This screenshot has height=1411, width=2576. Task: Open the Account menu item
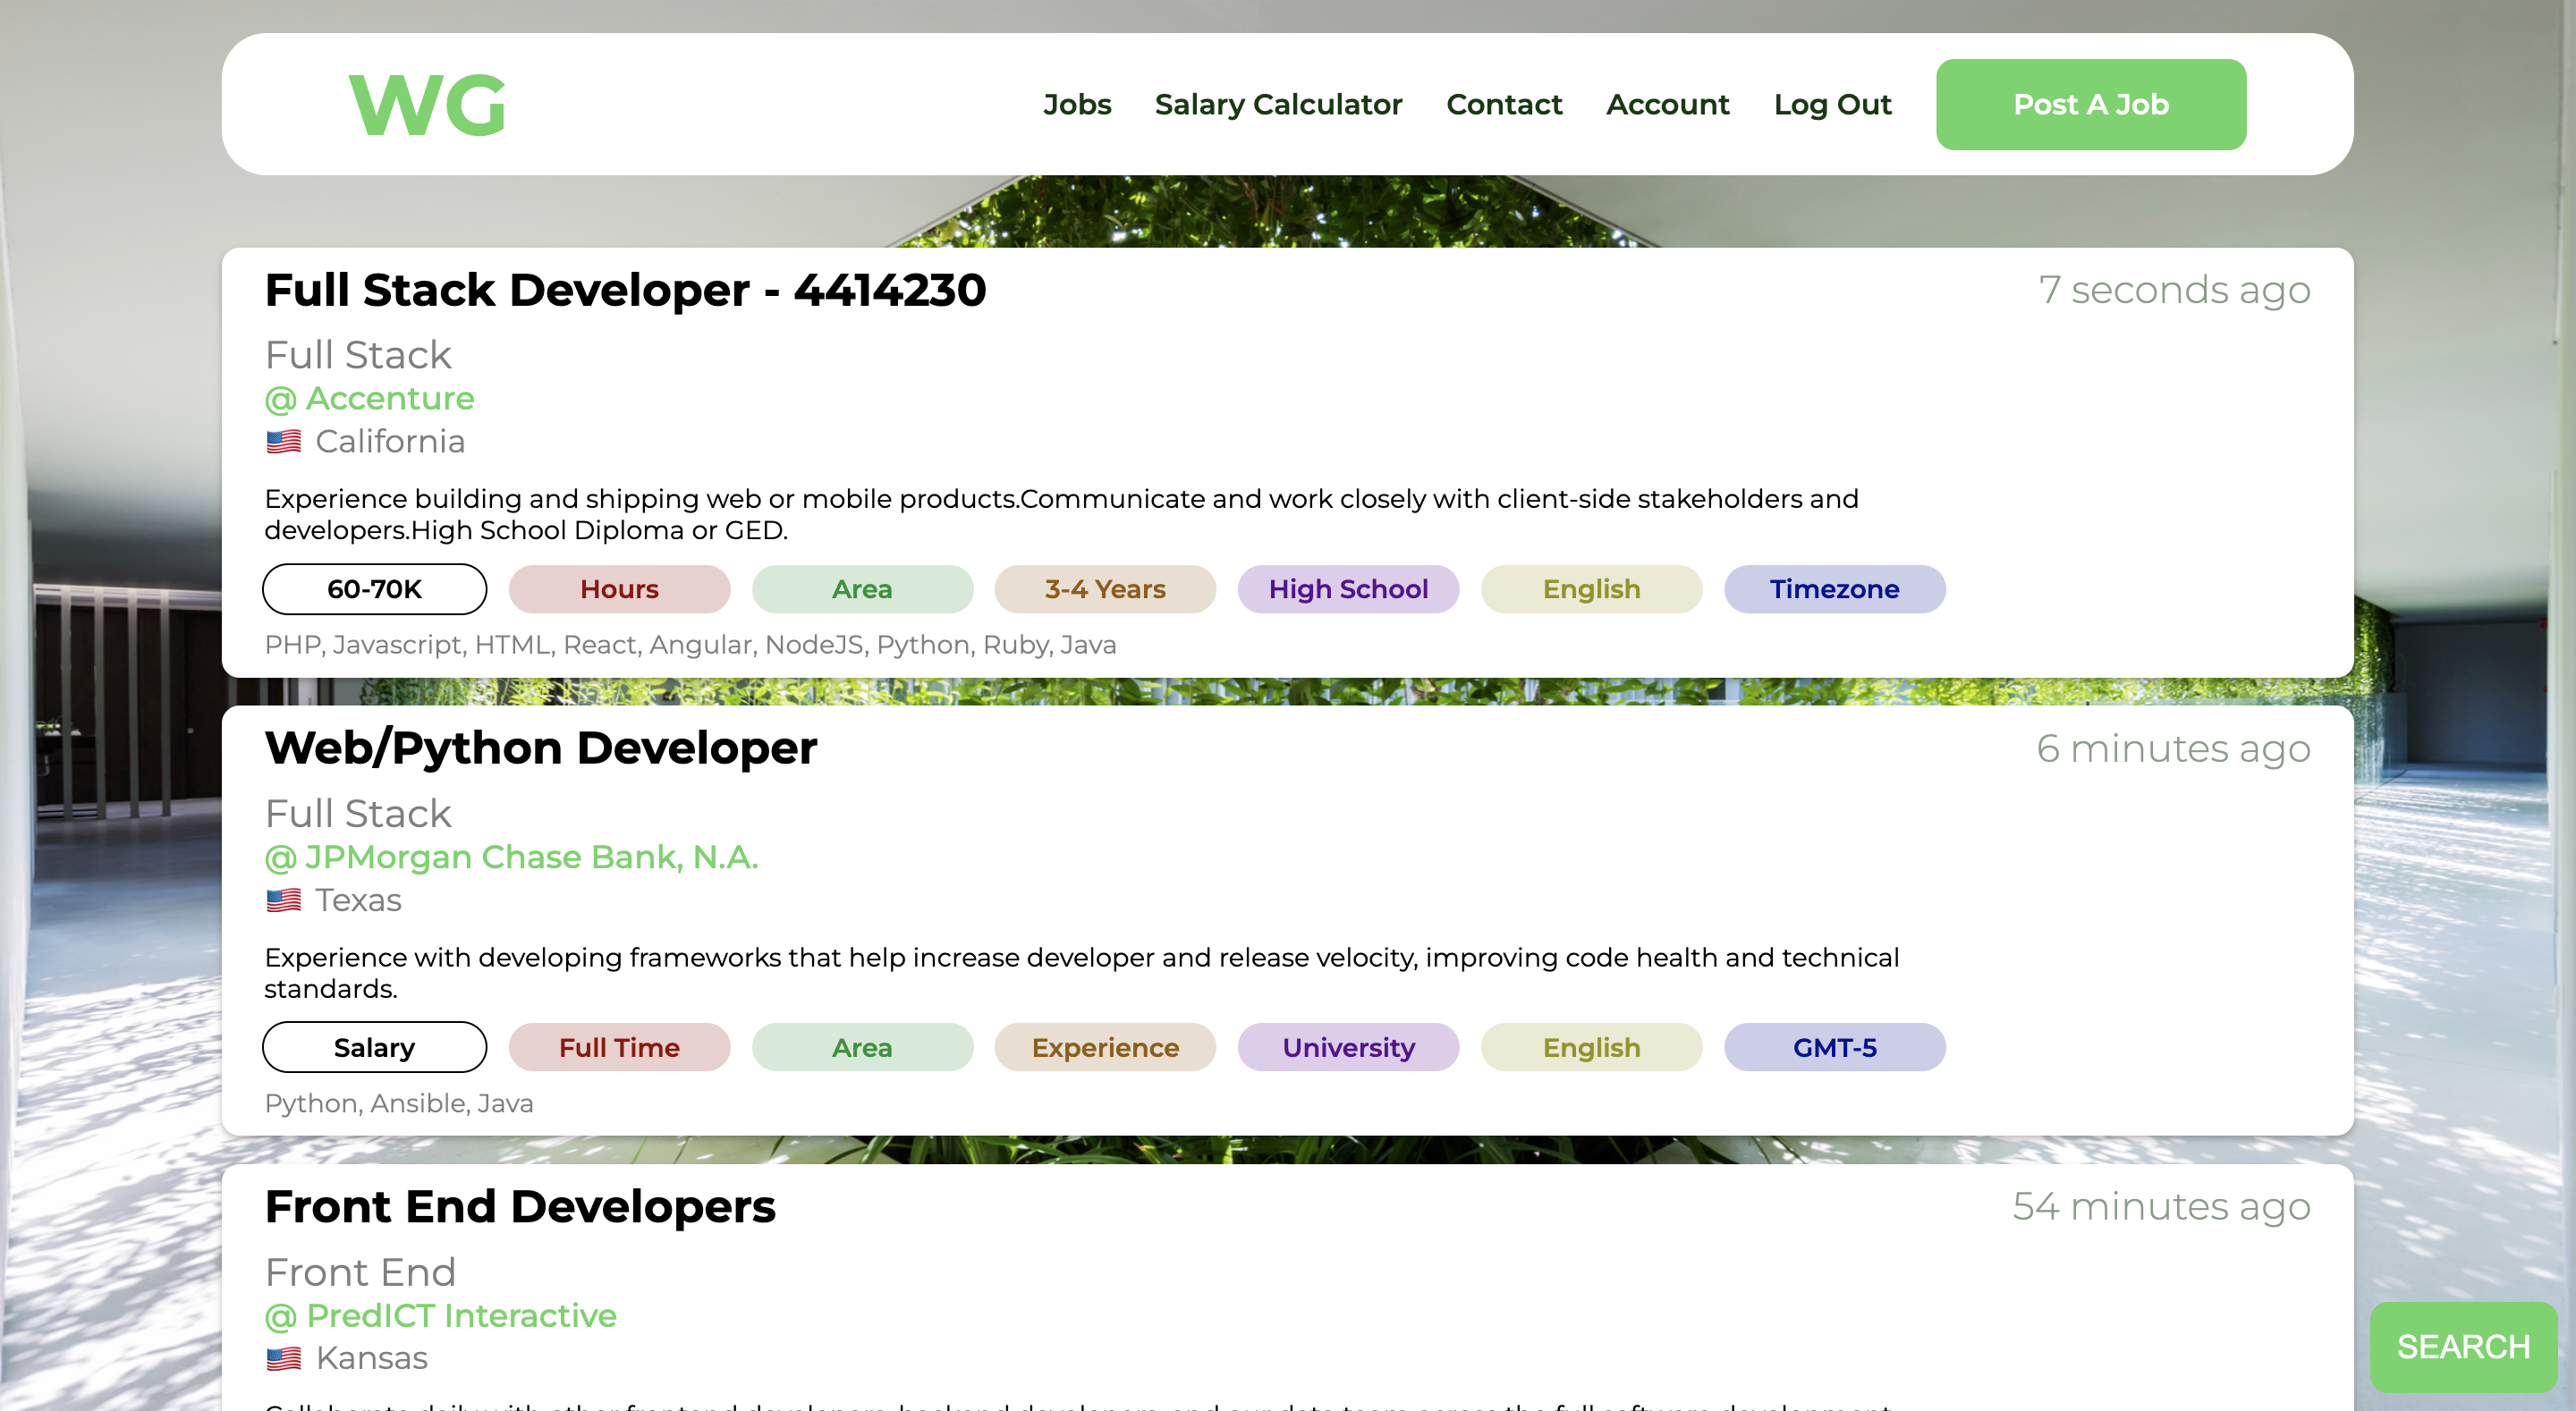[x=1668, y=104]
